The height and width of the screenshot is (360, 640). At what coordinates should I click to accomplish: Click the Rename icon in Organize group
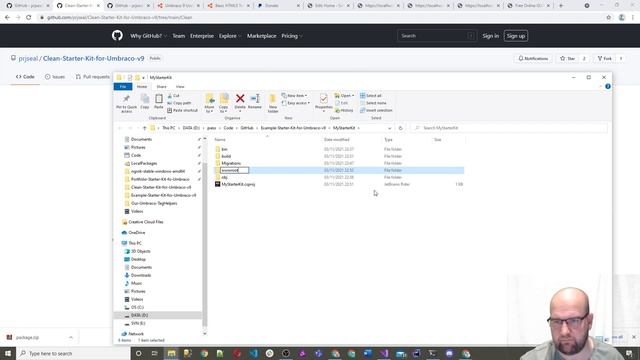(x=255, y=101)
